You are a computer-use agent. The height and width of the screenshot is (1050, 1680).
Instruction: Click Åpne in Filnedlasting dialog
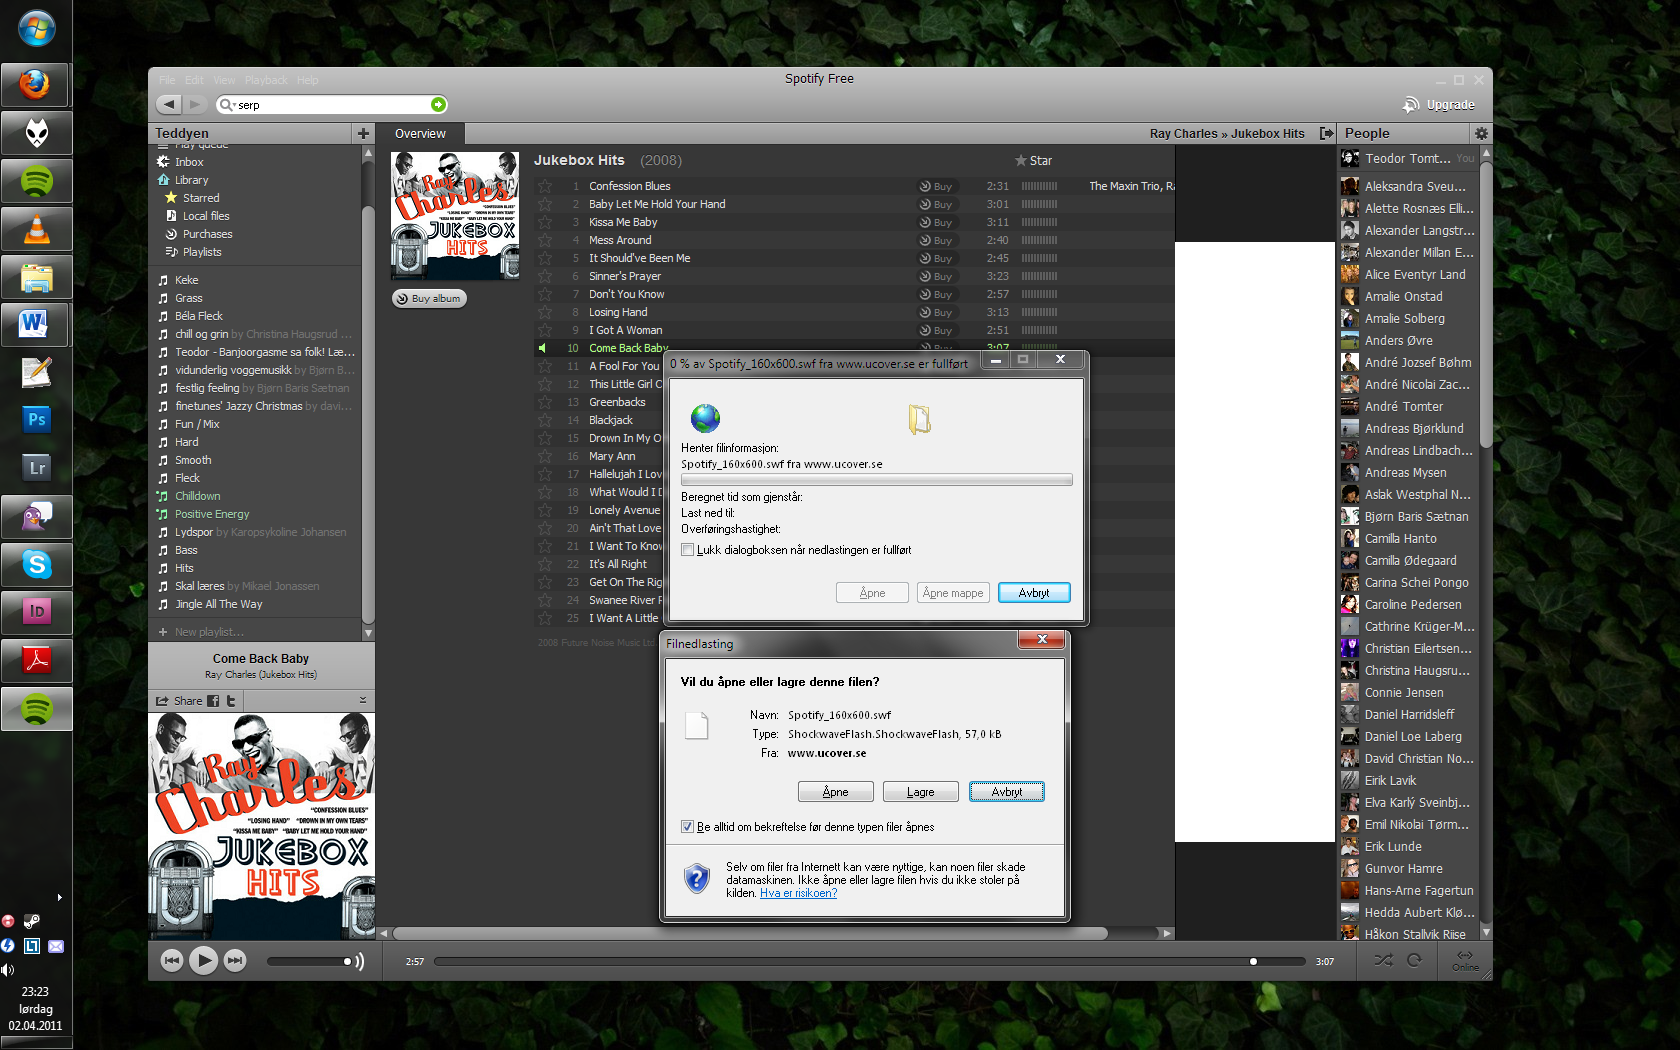835,792
